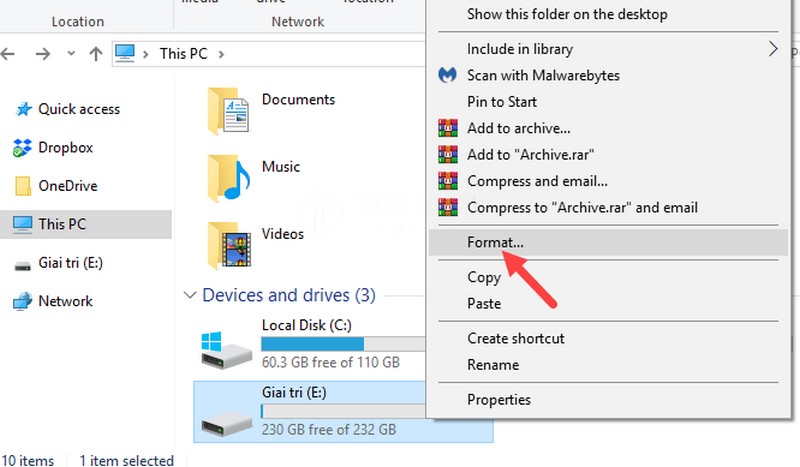Choose Compress to "Archive.rar" and email
Viewport: 800px width, 467px height.
pos(582,208)
